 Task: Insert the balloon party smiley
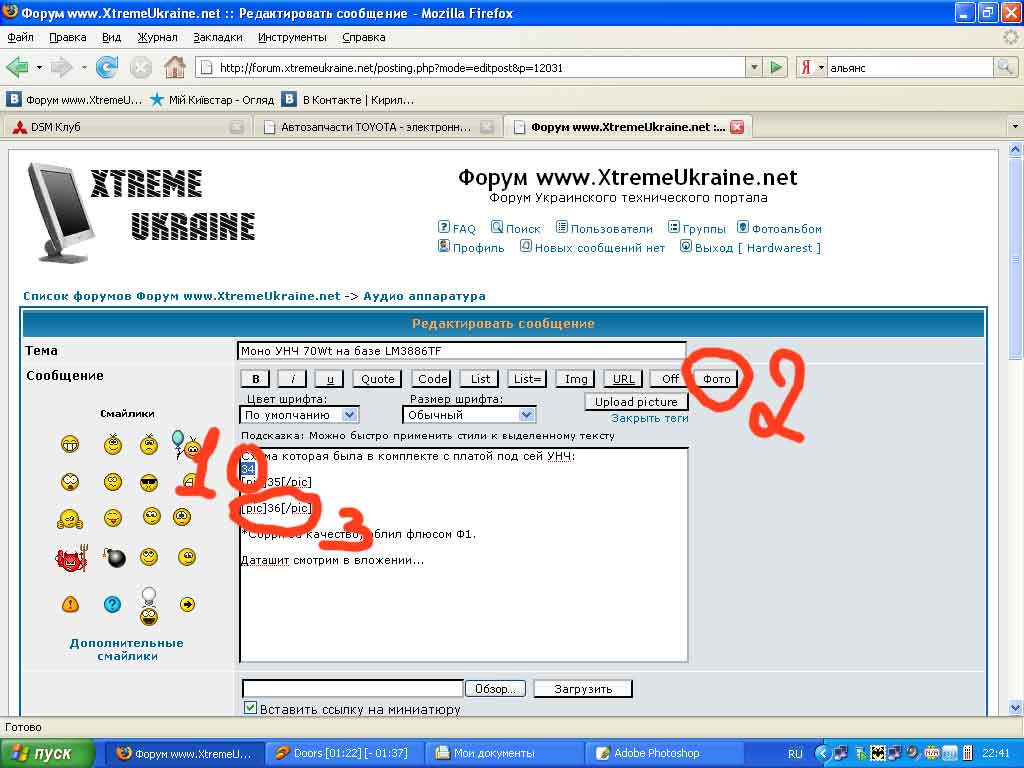[185, 444]
